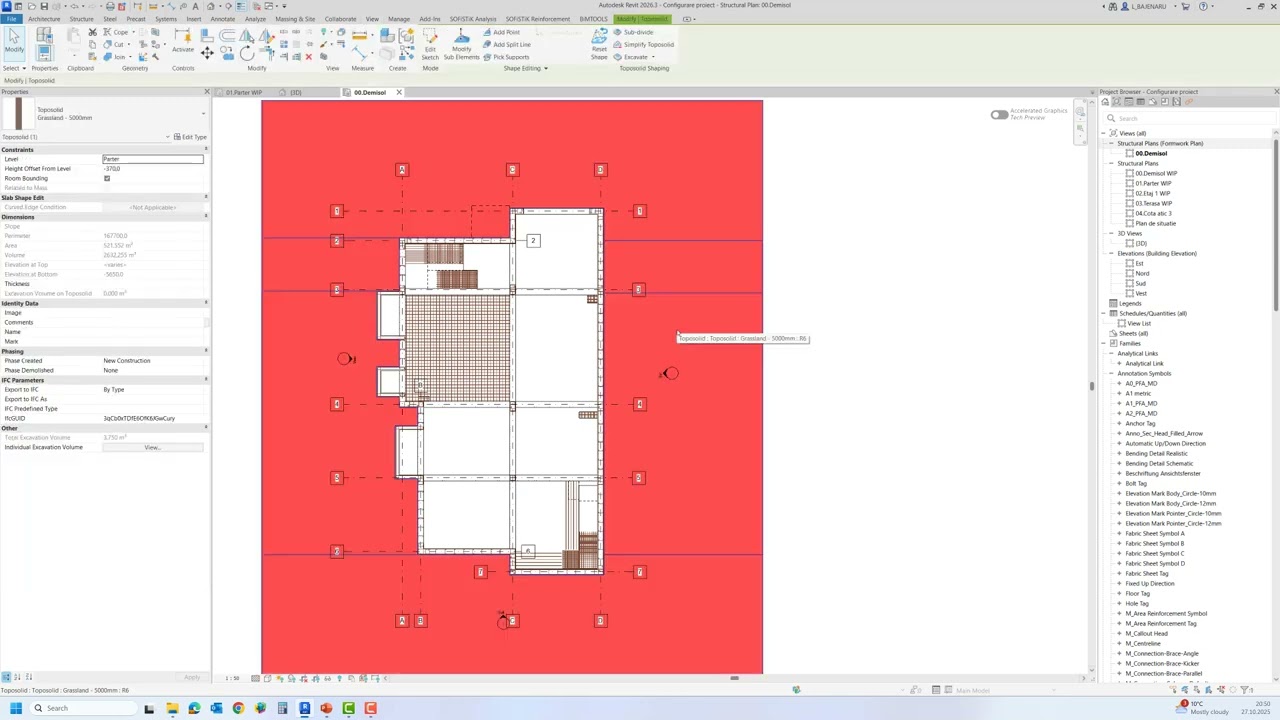The height and width of the screenshot is (720, 1280).
Task: Collapse the Views (all) tree node
Action: point(1104,133)
